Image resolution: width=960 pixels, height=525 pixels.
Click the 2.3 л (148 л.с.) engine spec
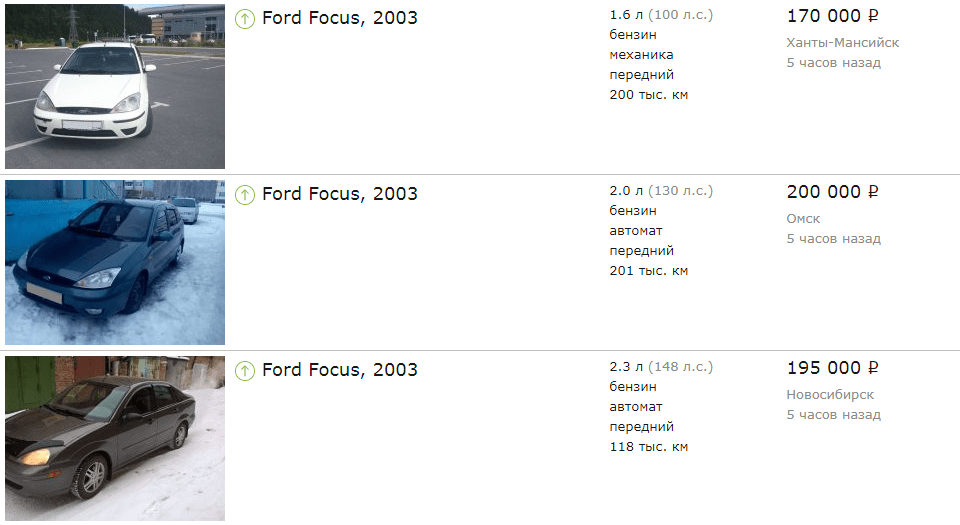pyautogui.click(x=661, y=367)
